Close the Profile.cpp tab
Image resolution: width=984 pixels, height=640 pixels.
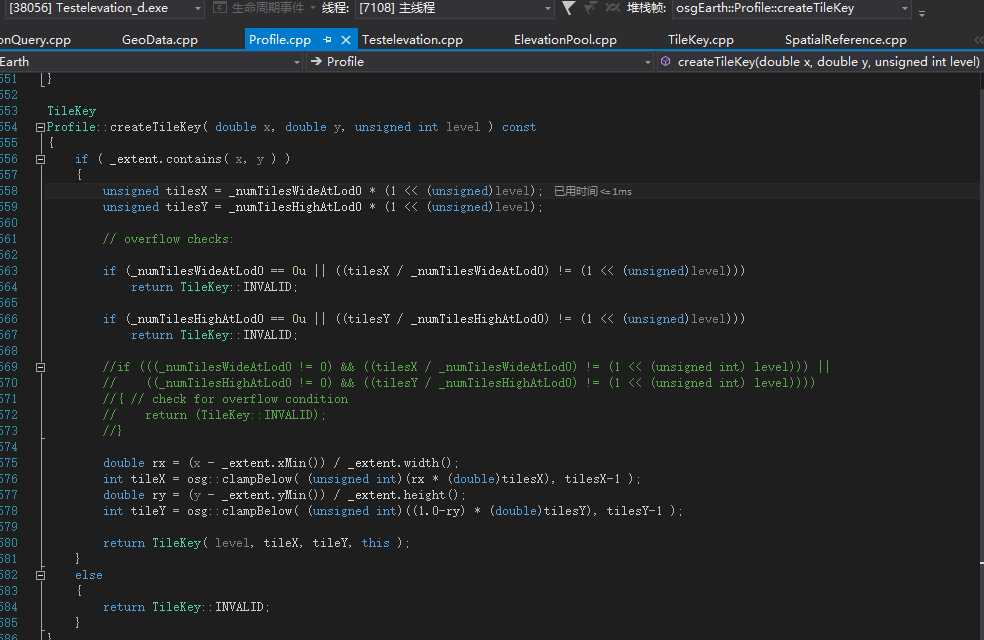click(346, 40)
